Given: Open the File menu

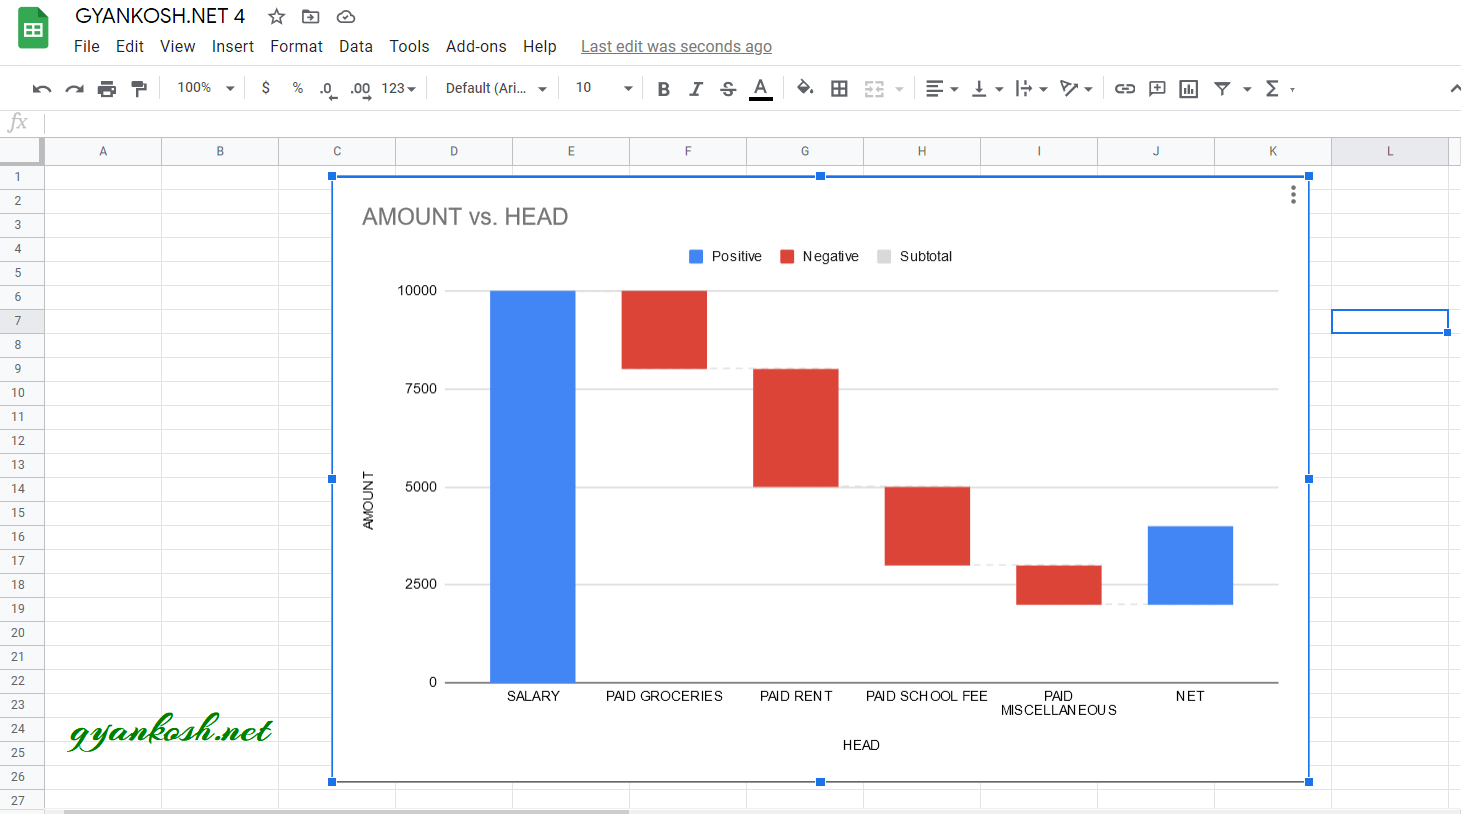Looking at the screenshot, I should [x=87, y=46].
